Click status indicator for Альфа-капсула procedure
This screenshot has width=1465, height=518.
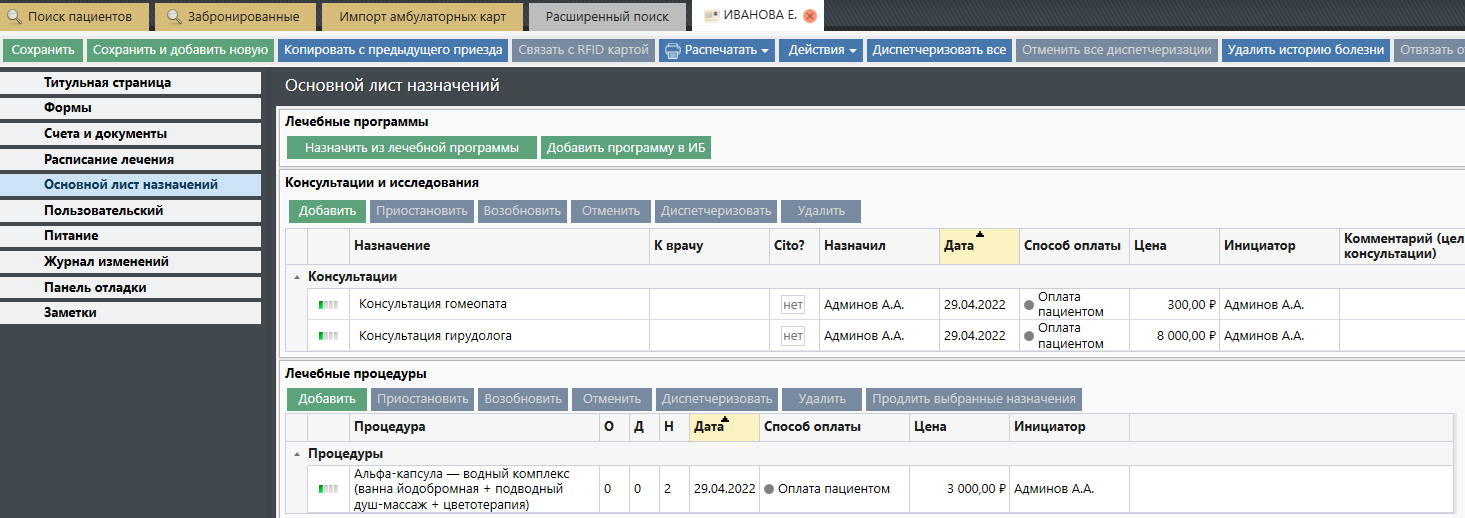click(328, 489)
